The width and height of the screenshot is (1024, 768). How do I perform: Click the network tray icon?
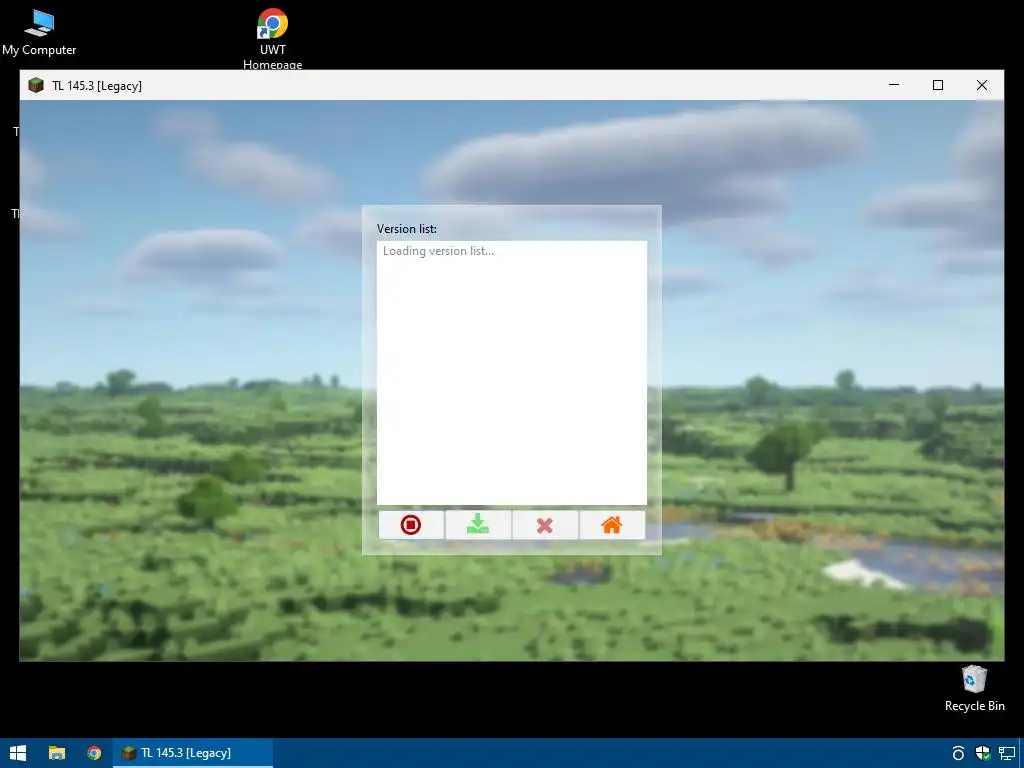click(1007, 753)
